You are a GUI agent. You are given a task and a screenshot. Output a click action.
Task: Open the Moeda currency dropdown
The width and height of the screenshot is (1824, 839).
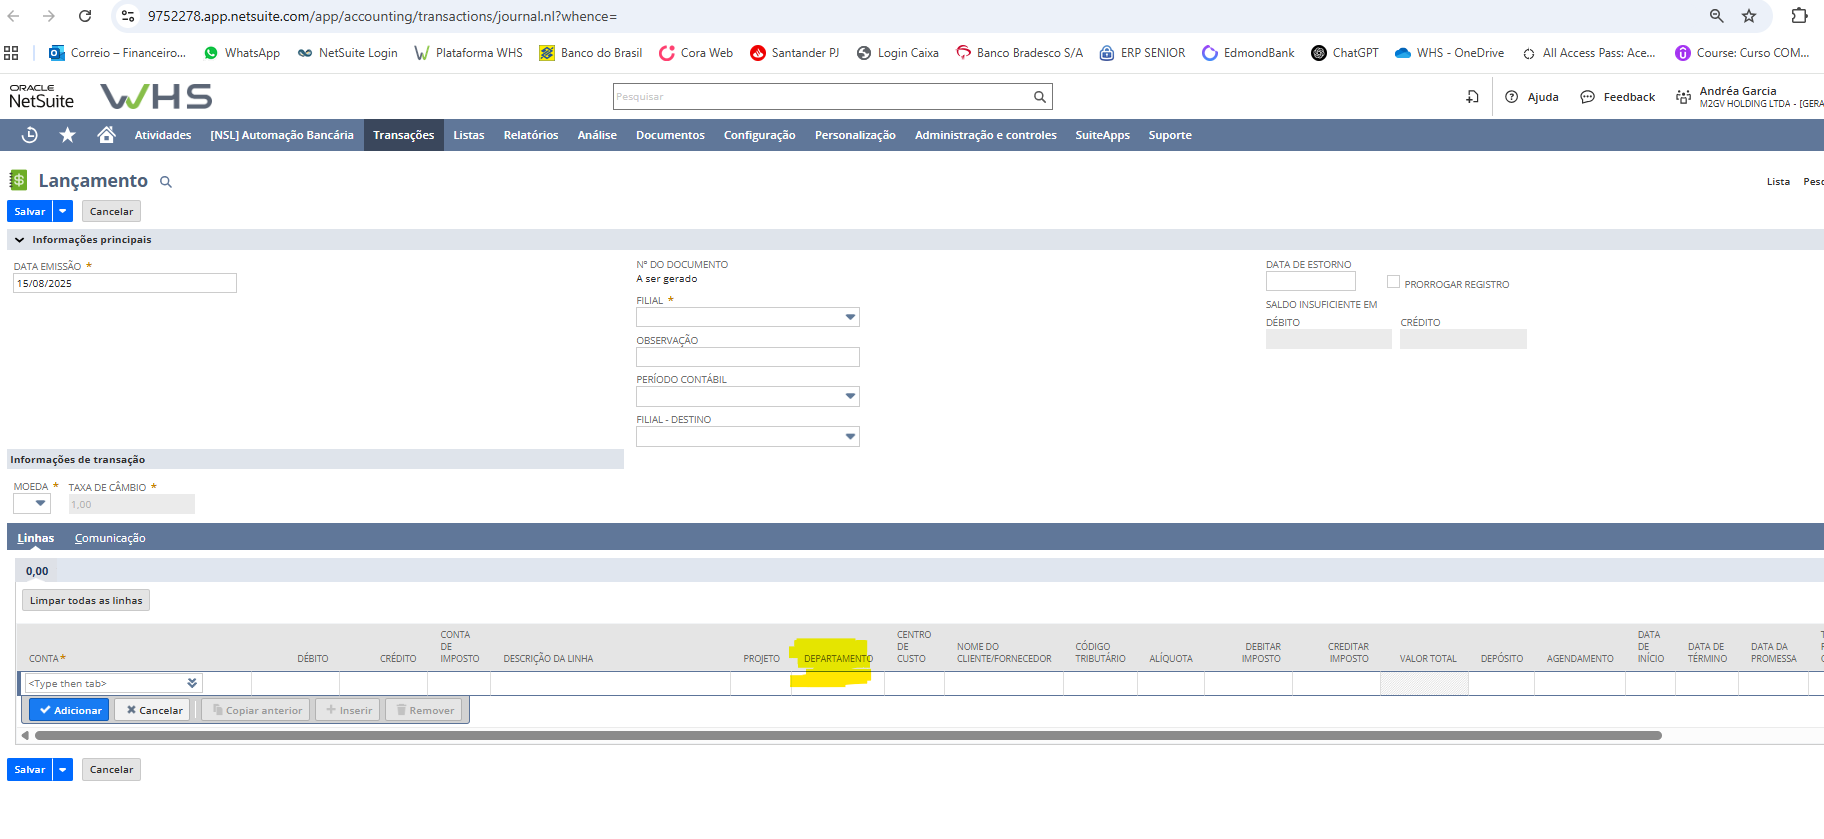tap(32, 504)
